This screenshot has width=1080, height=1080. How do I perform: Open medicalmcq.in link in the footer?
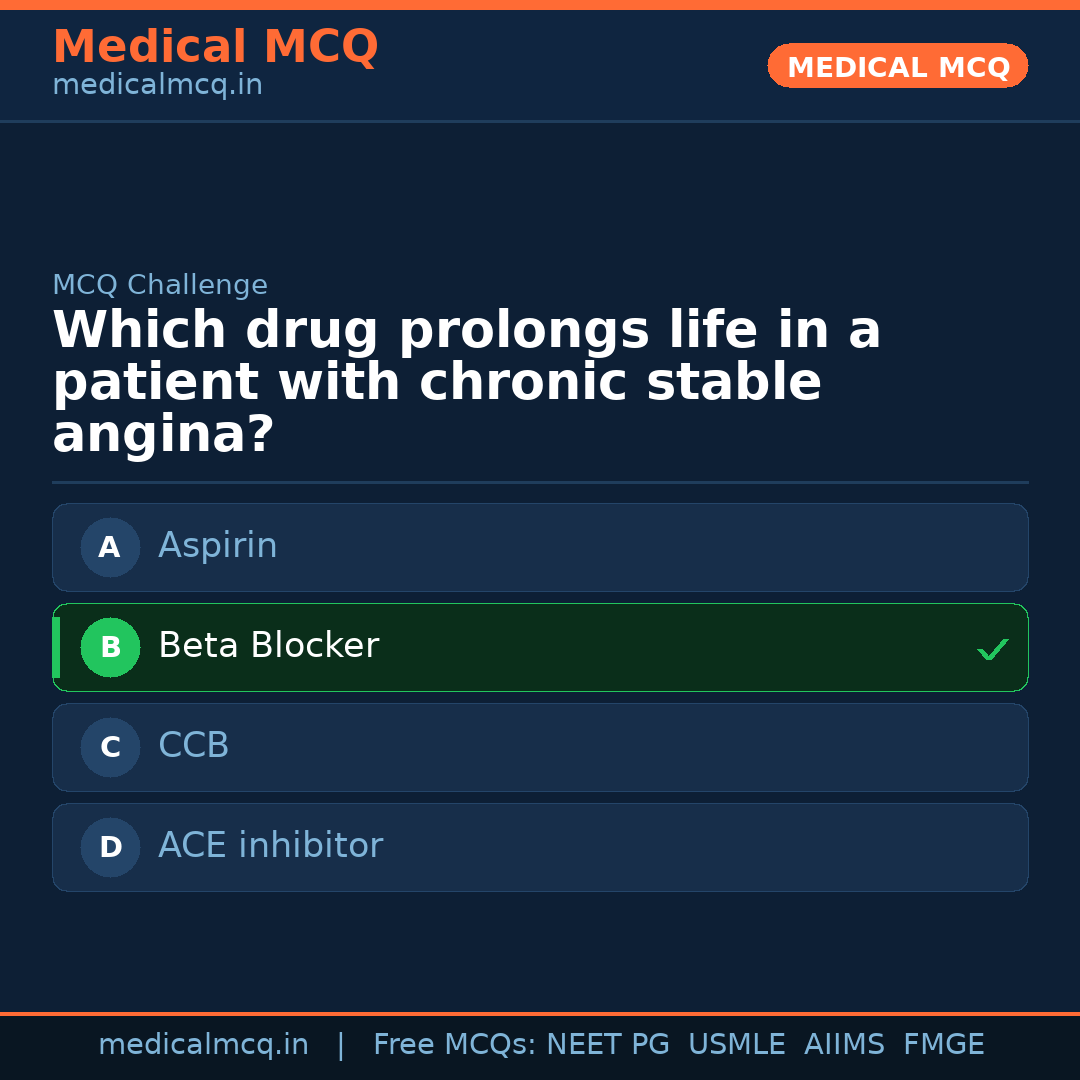203,1045
